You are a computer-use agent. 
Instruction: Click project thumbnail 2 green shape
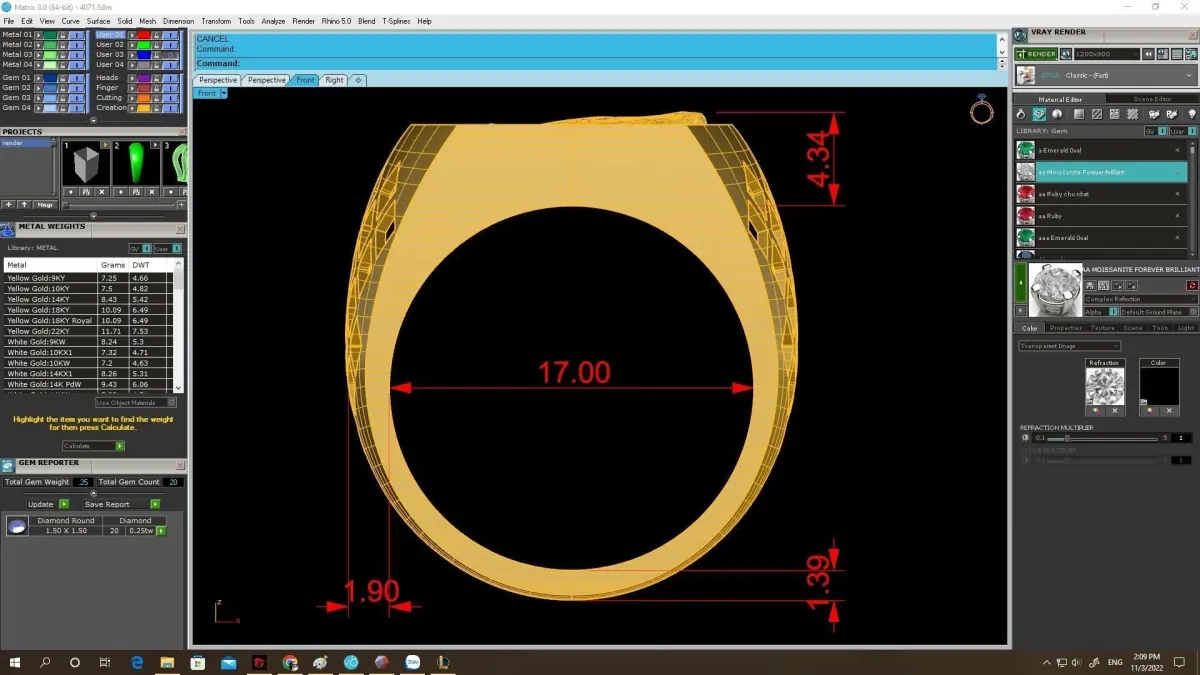pyautogui.click(x=136, y=164)
